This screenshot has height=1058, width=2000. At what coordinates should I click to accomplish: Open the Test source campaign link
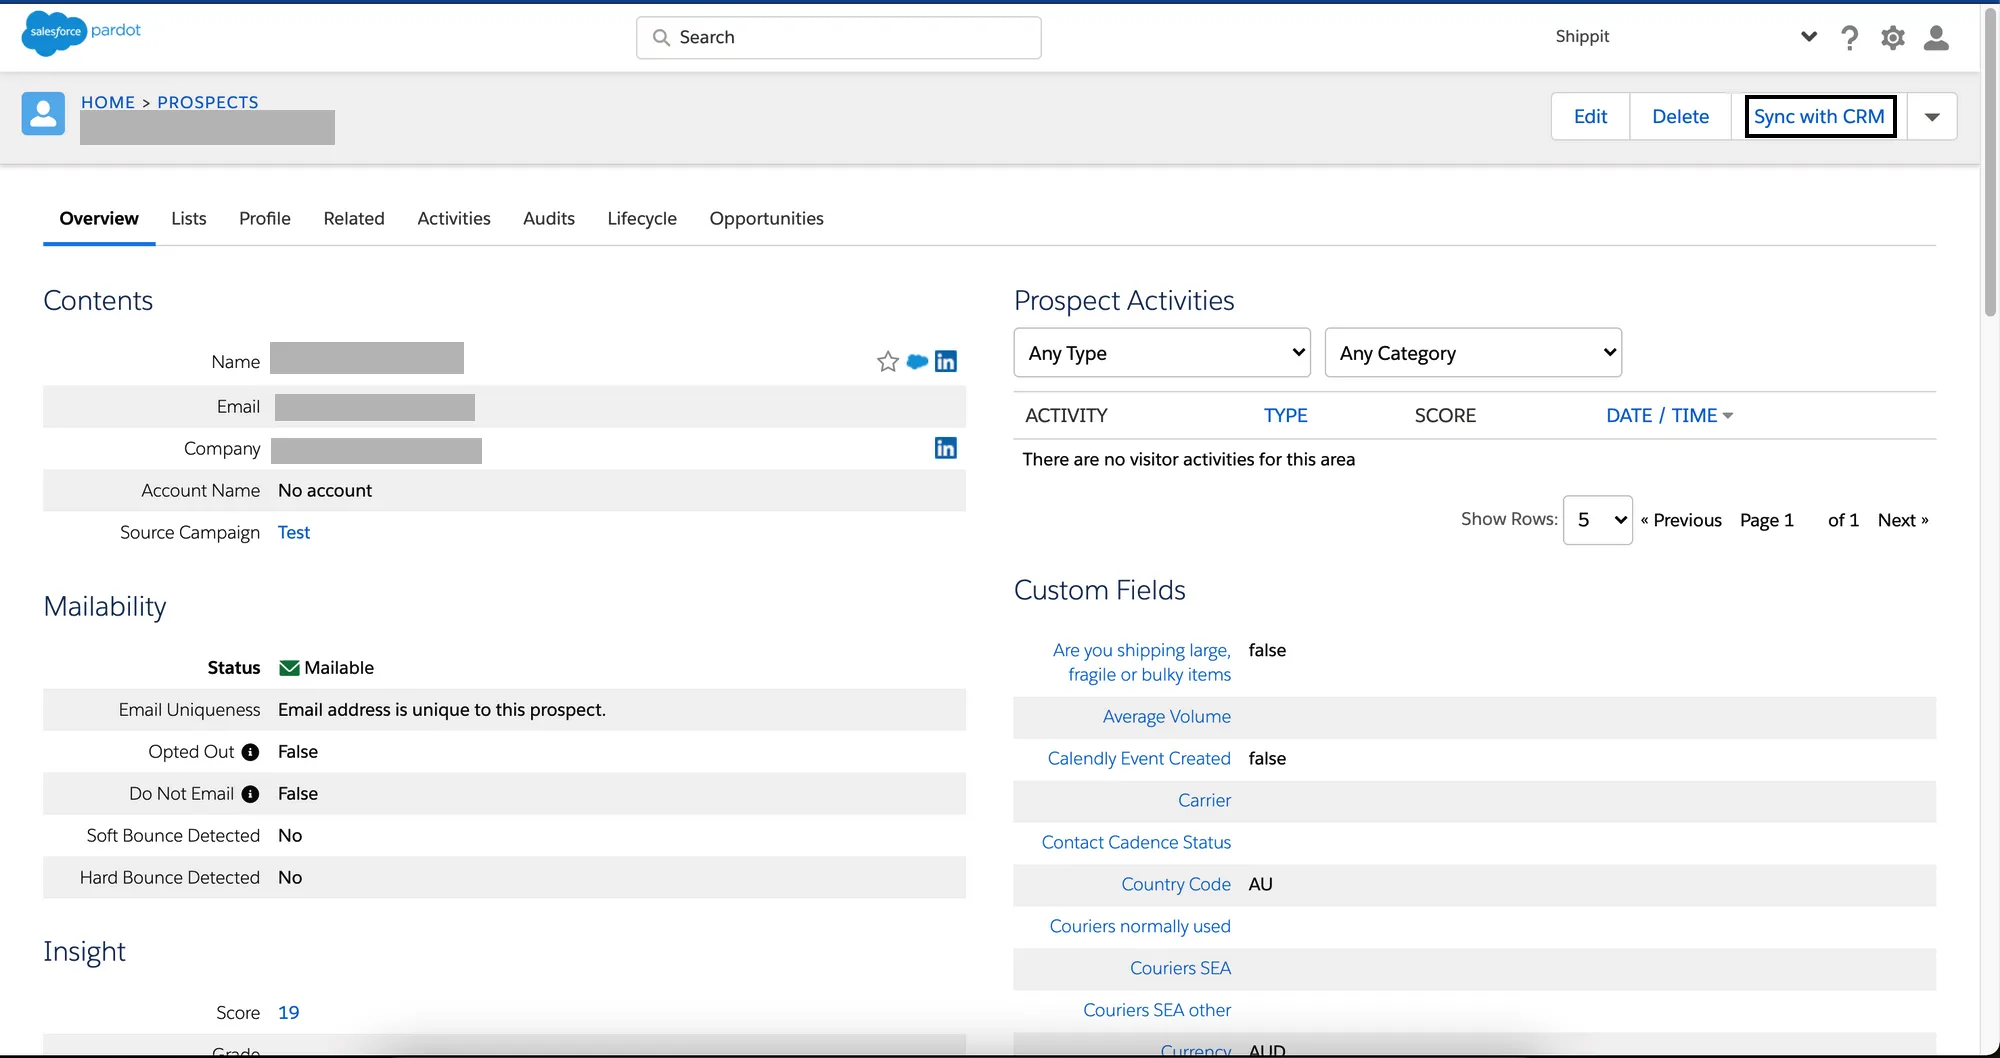coord(294,533)
